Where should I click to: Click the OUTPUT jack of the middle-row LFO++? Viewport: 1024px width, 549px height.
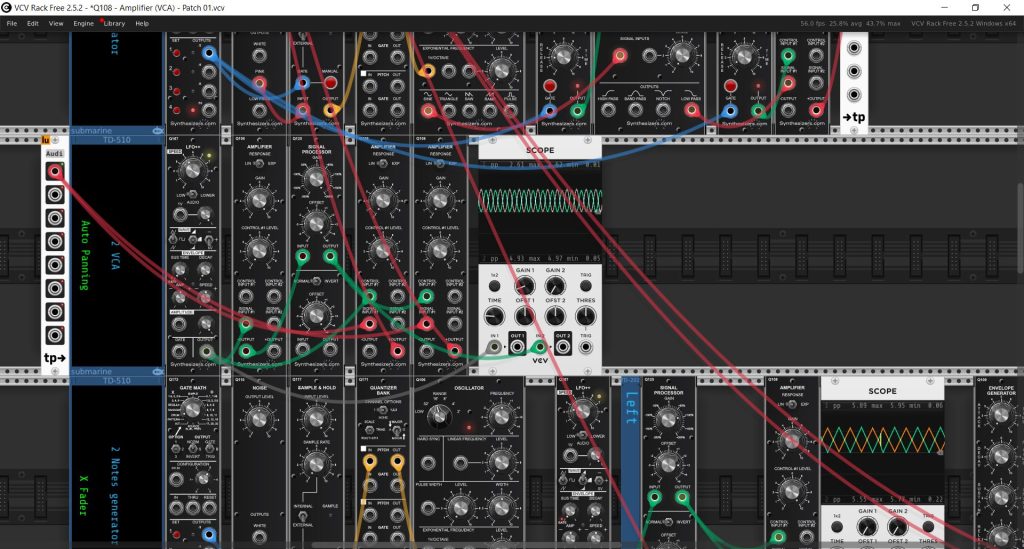point(206,351)
